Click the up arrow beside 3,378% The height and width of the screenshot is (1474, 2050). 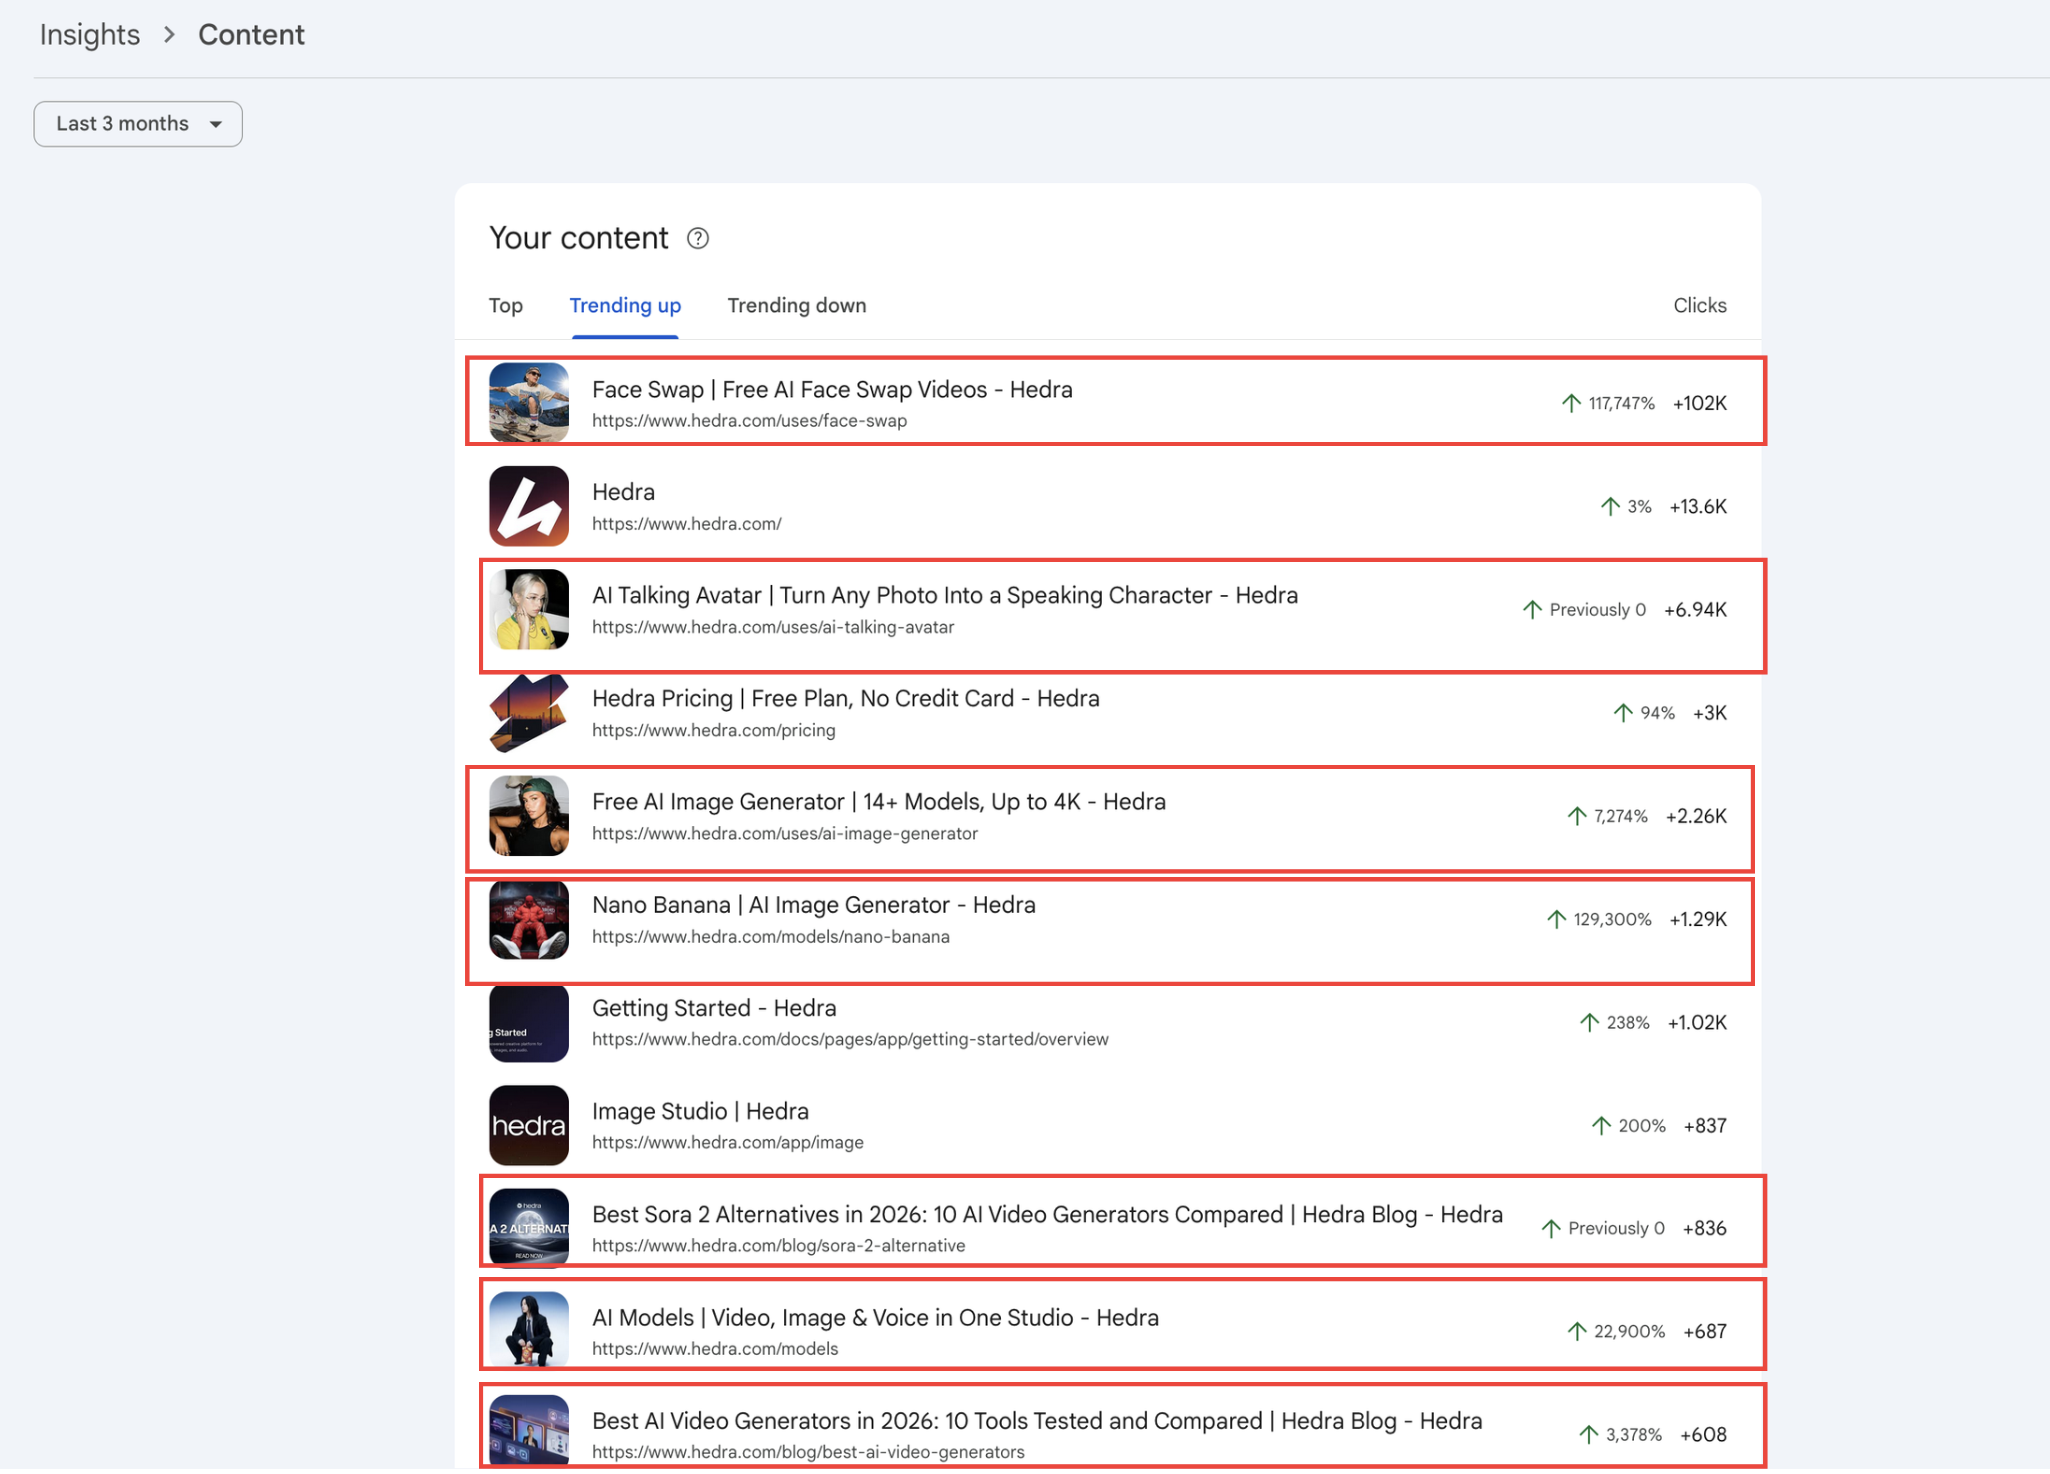click(x=1589, y=1435)
